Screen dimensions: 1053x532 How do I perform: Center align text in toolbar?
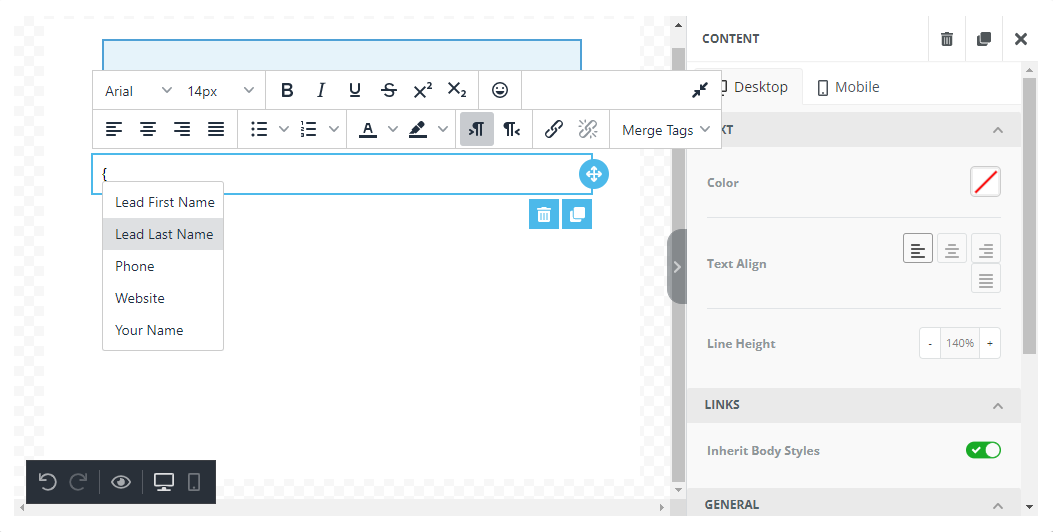(148, 129)
